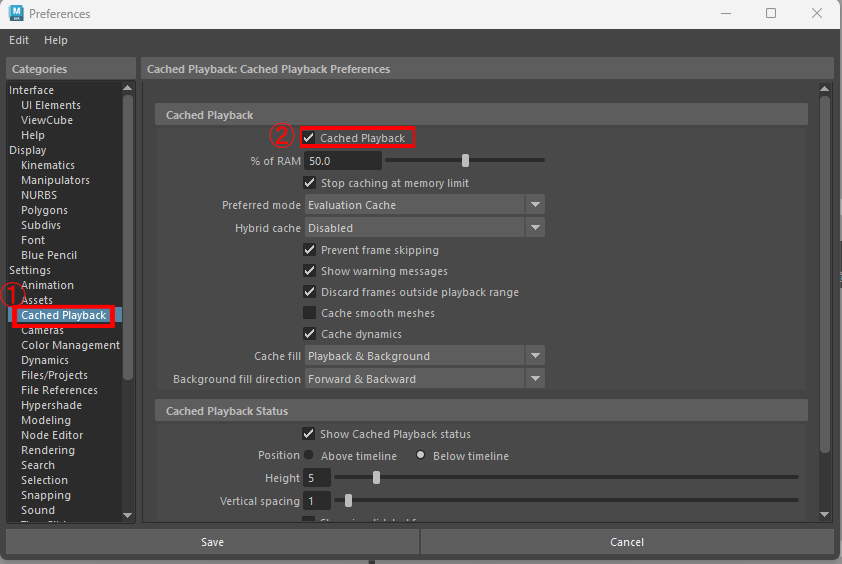
Task: Select the Animation category under Settings
Action: coord(47,285)
